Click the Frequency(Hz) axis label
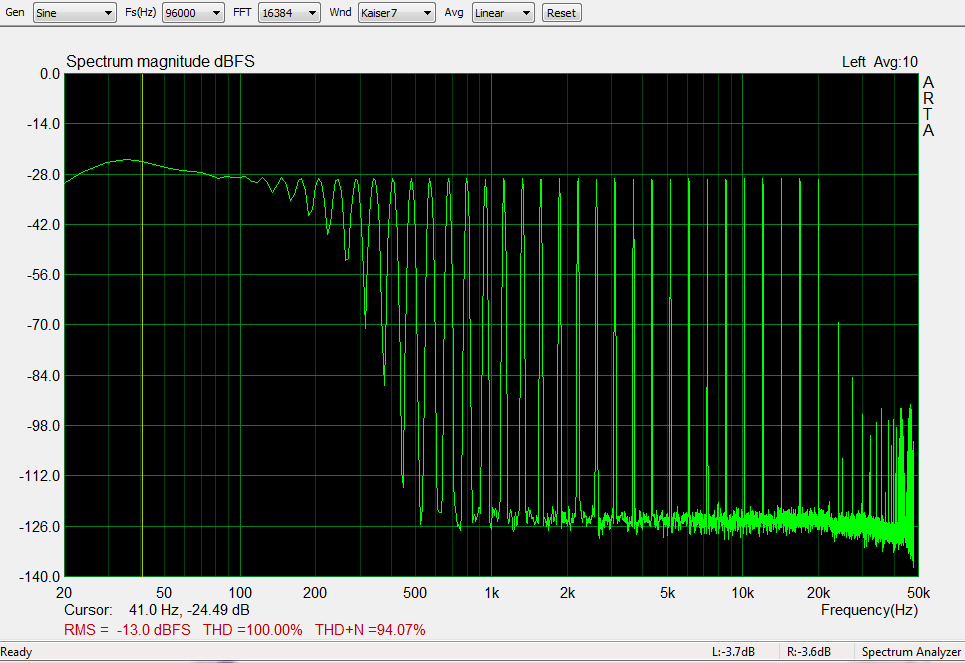Image resolution: width=965 pixels, height=663 pixels. [869, 610]
